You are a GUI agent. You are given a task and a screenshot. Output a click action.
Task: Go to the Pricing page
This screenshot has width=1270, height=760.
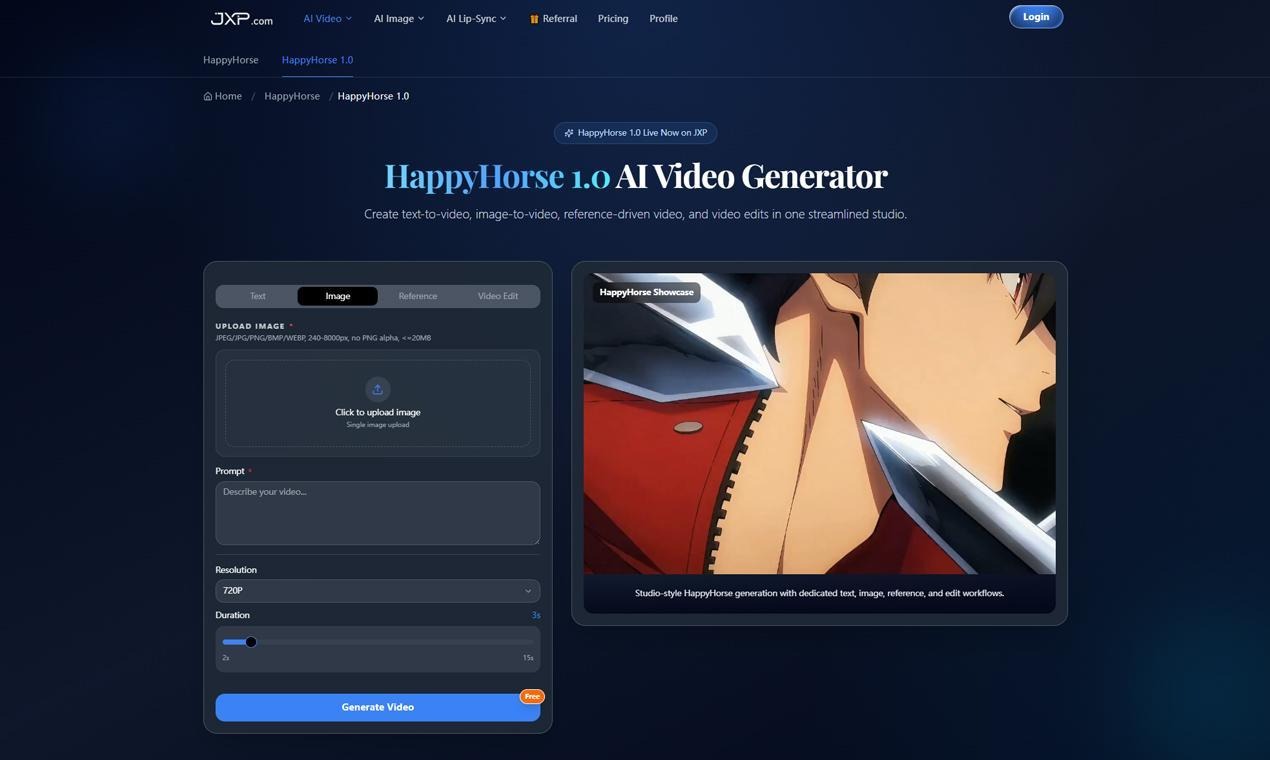pyautogui.click(x=613, y=19)
